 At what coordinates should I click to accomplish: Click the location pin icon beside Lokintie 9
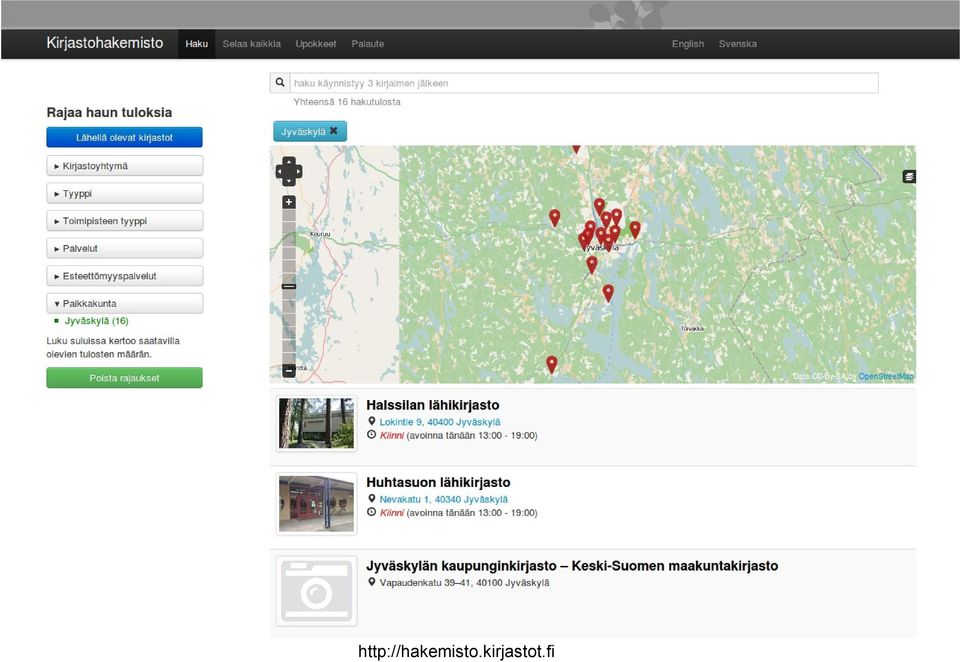pyautogui.click(x=371, y=421)
